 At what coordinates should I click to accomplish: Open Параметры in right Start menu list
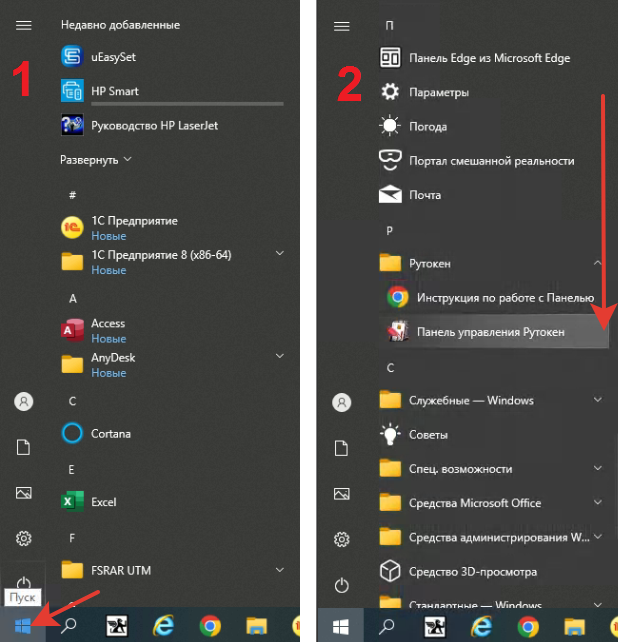click(424, 92)
